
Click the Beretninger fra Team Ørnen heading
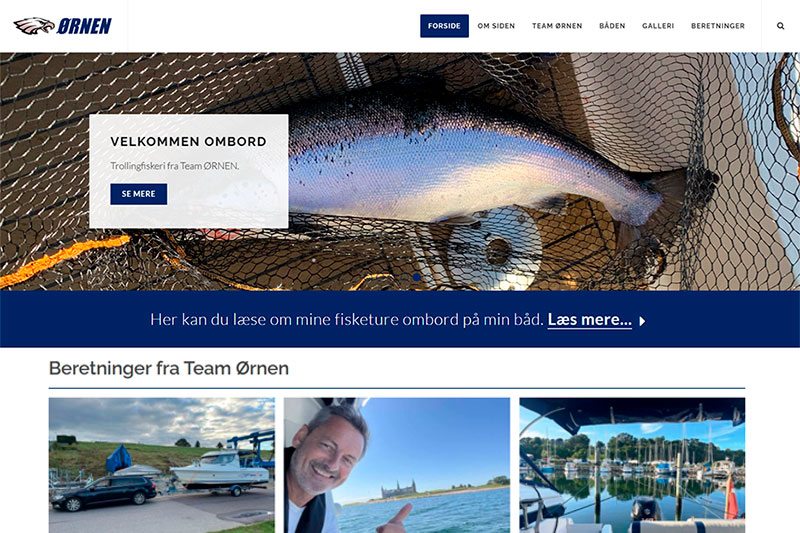[x=169, y=368]
